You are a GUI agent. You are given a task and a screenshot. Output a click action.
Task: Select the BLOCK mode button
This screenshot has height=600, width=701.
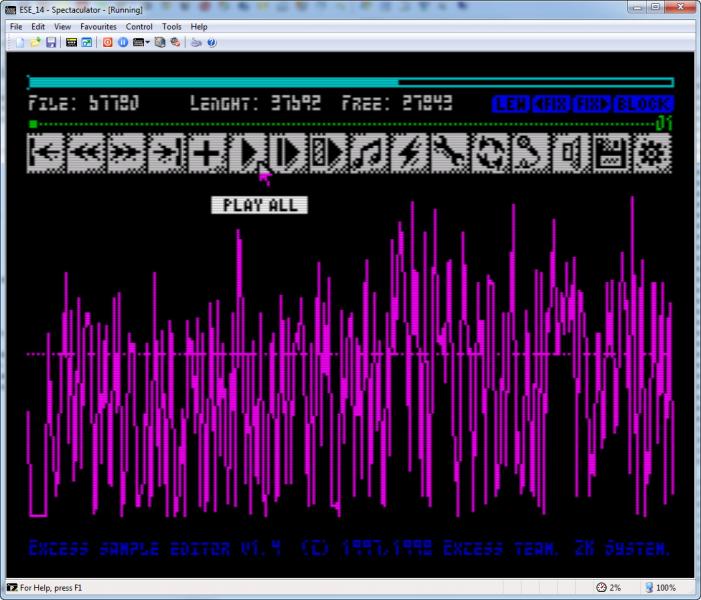click(644, 104)
